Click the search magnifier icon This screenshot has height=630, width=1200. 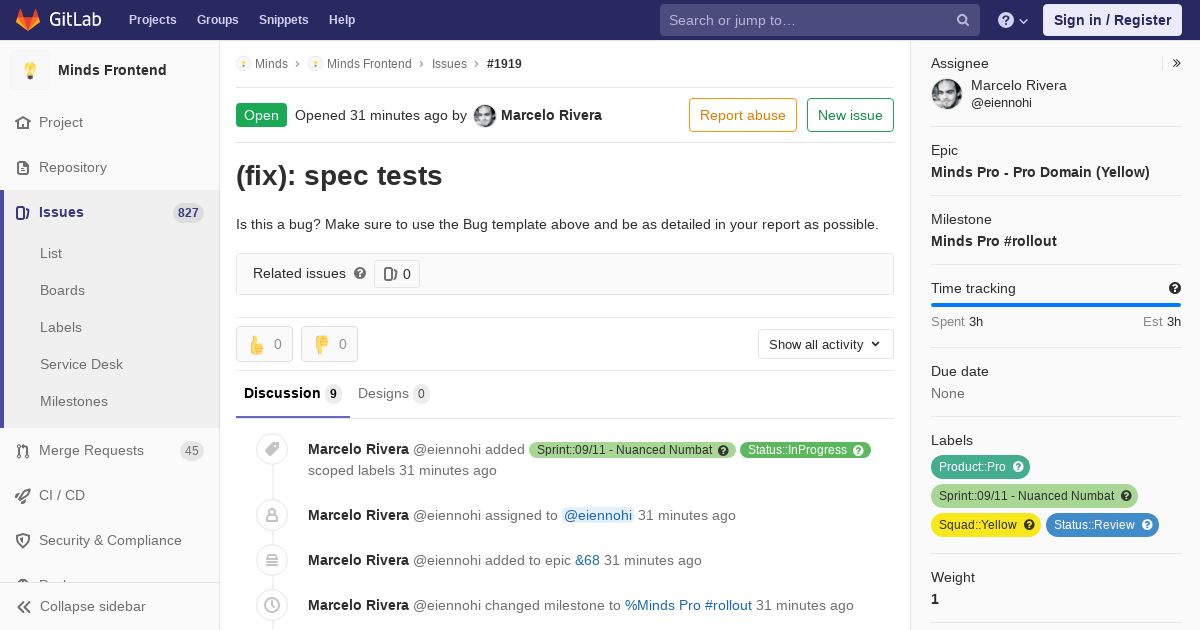coord(963,20)
